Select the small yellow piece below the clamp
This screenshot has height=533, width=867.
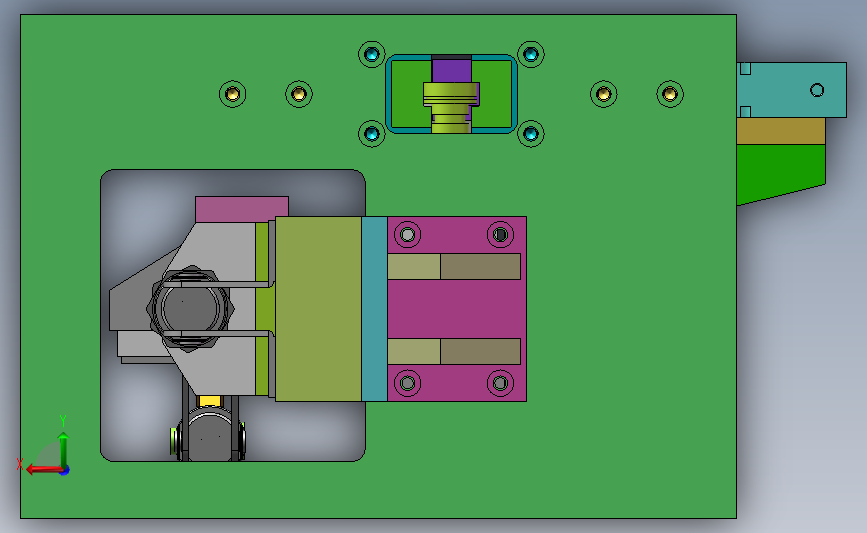click(210, 401)
